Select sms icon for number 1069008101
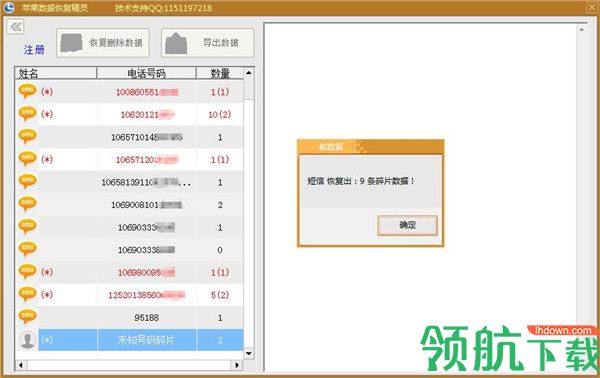The height and width of the screenshot is (378, 600). pyautogui.click(x=28, y=204)
